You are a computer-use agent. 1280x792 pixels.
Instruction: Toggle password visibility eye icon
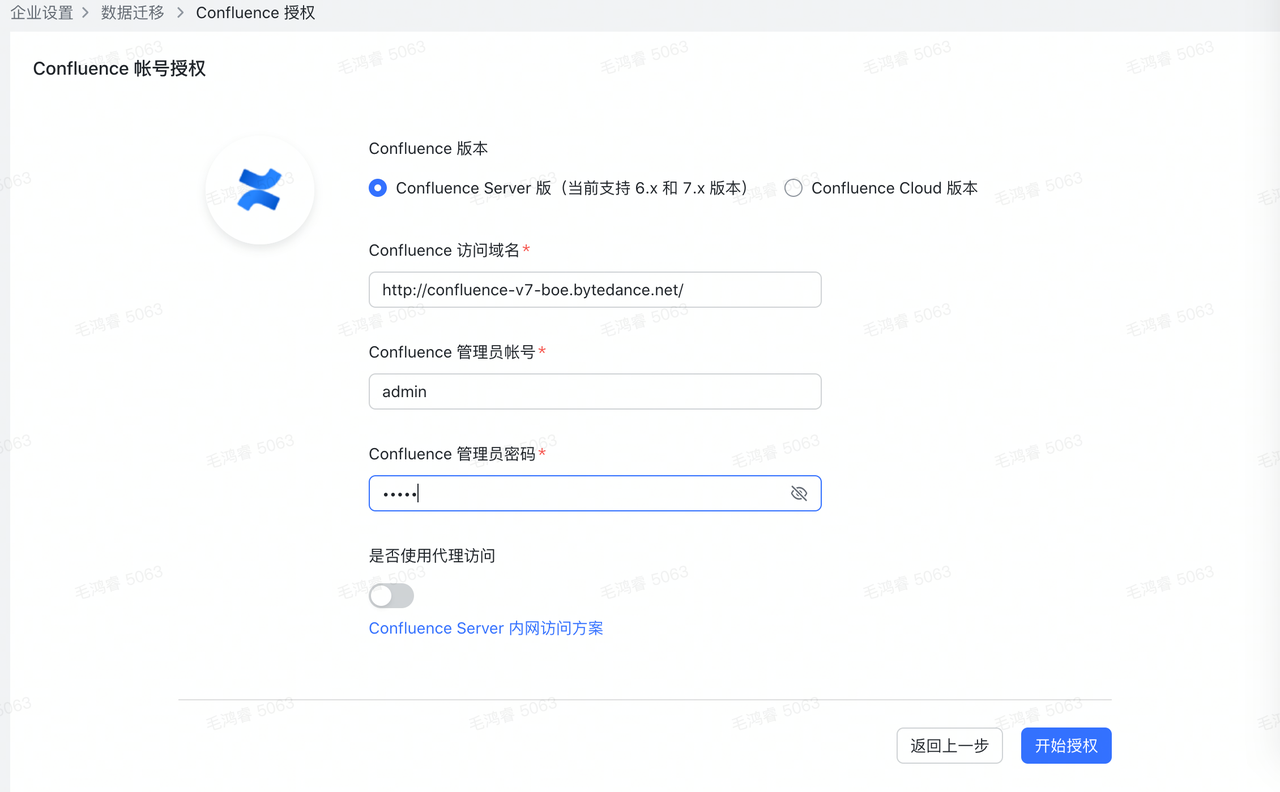click(799, 493)
